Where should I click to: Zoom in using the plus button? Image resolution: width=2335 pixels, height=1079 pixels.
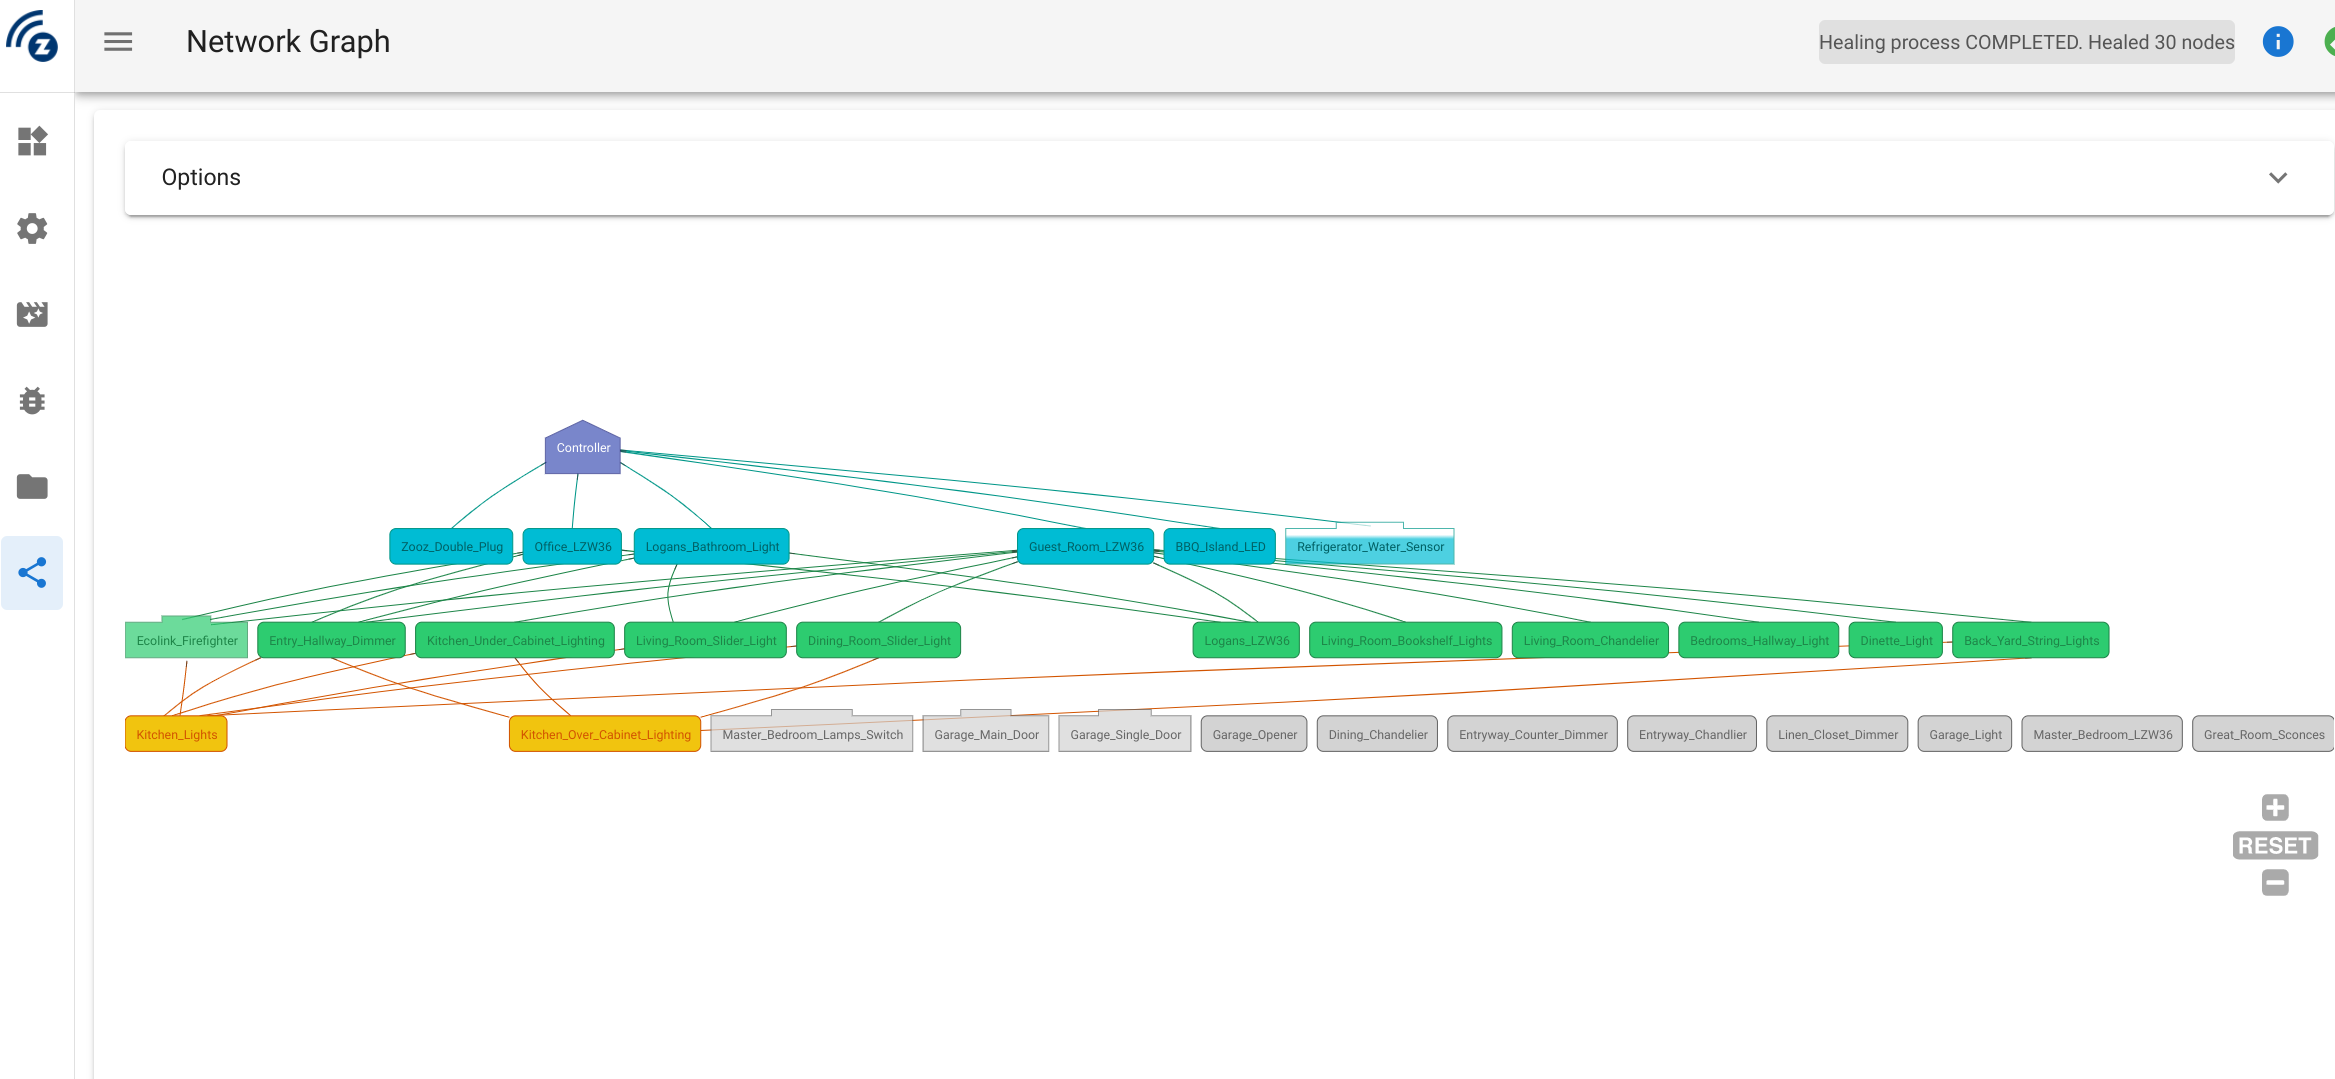pyautogui.click(x=2275, y=807)
